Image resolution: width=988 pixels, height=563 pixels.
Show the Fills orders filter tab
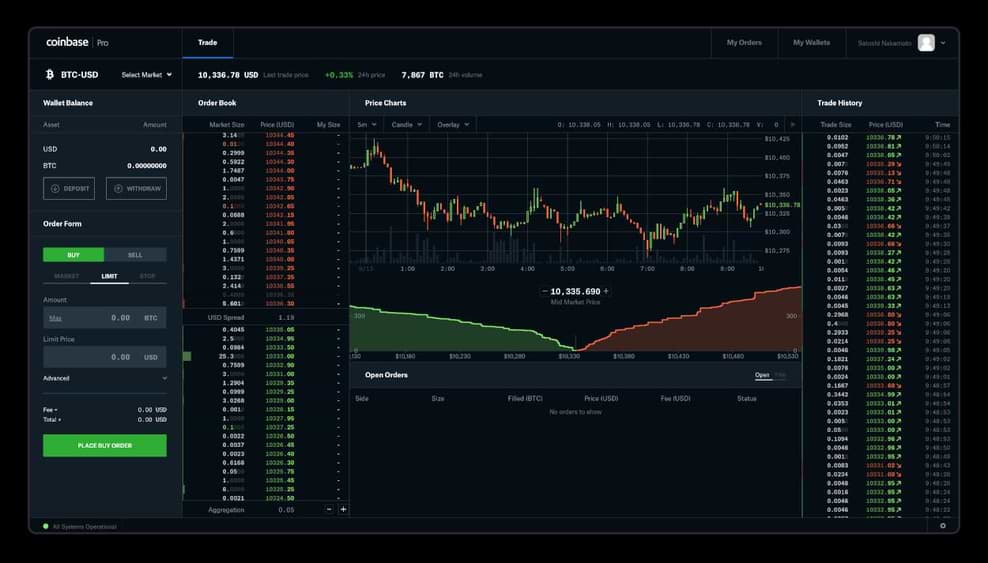click(x=780, y=375)
